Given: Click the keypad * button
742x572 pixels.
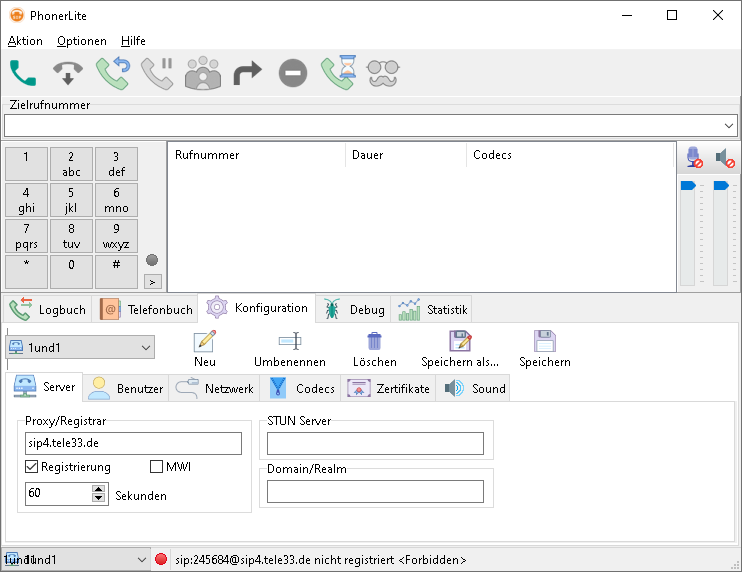Looking at the screenshot, I should click(x=26, y=272).
